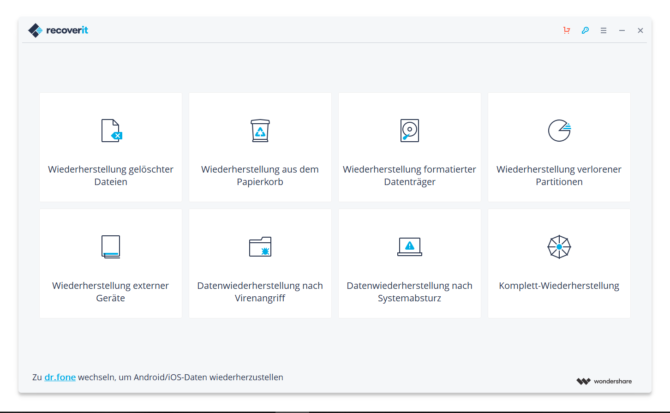Screen dimensions: 670x413
Task: Click the recycle bin recovery icon
Action: [260, 130]
